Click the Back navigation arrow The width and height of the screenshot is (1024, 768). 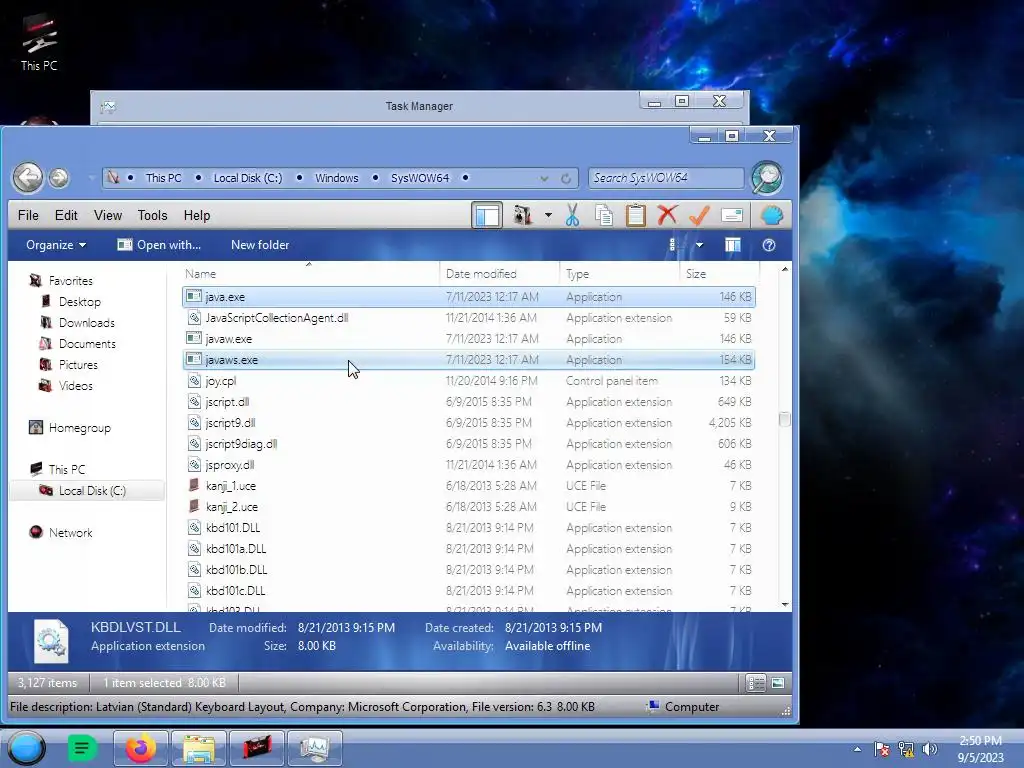tap(27, 178)
